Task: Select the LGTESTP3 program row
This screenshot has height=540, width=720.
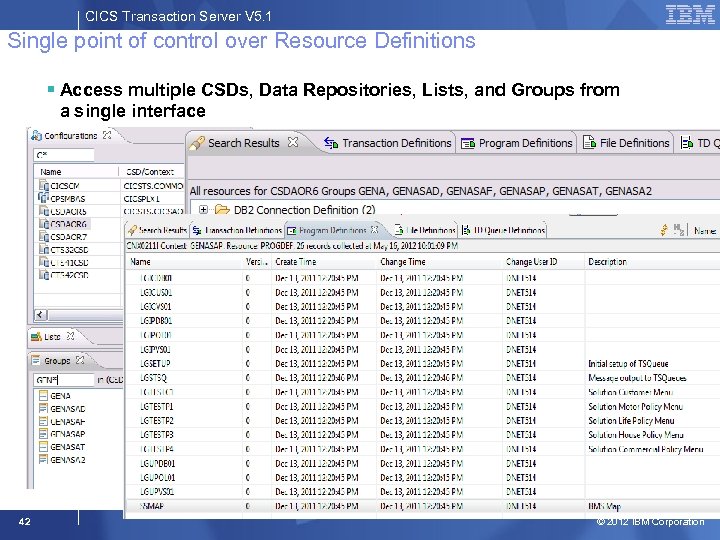Action: tap(422, 434)
